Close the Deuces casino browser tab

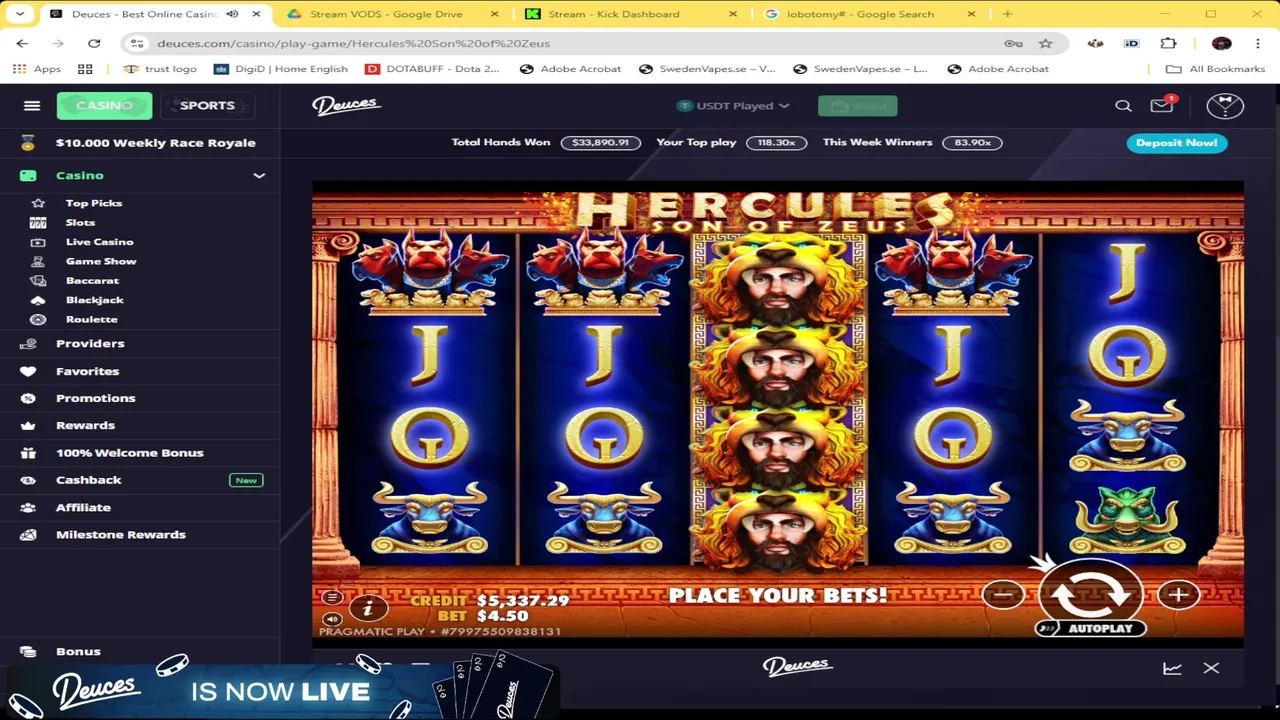256,14
